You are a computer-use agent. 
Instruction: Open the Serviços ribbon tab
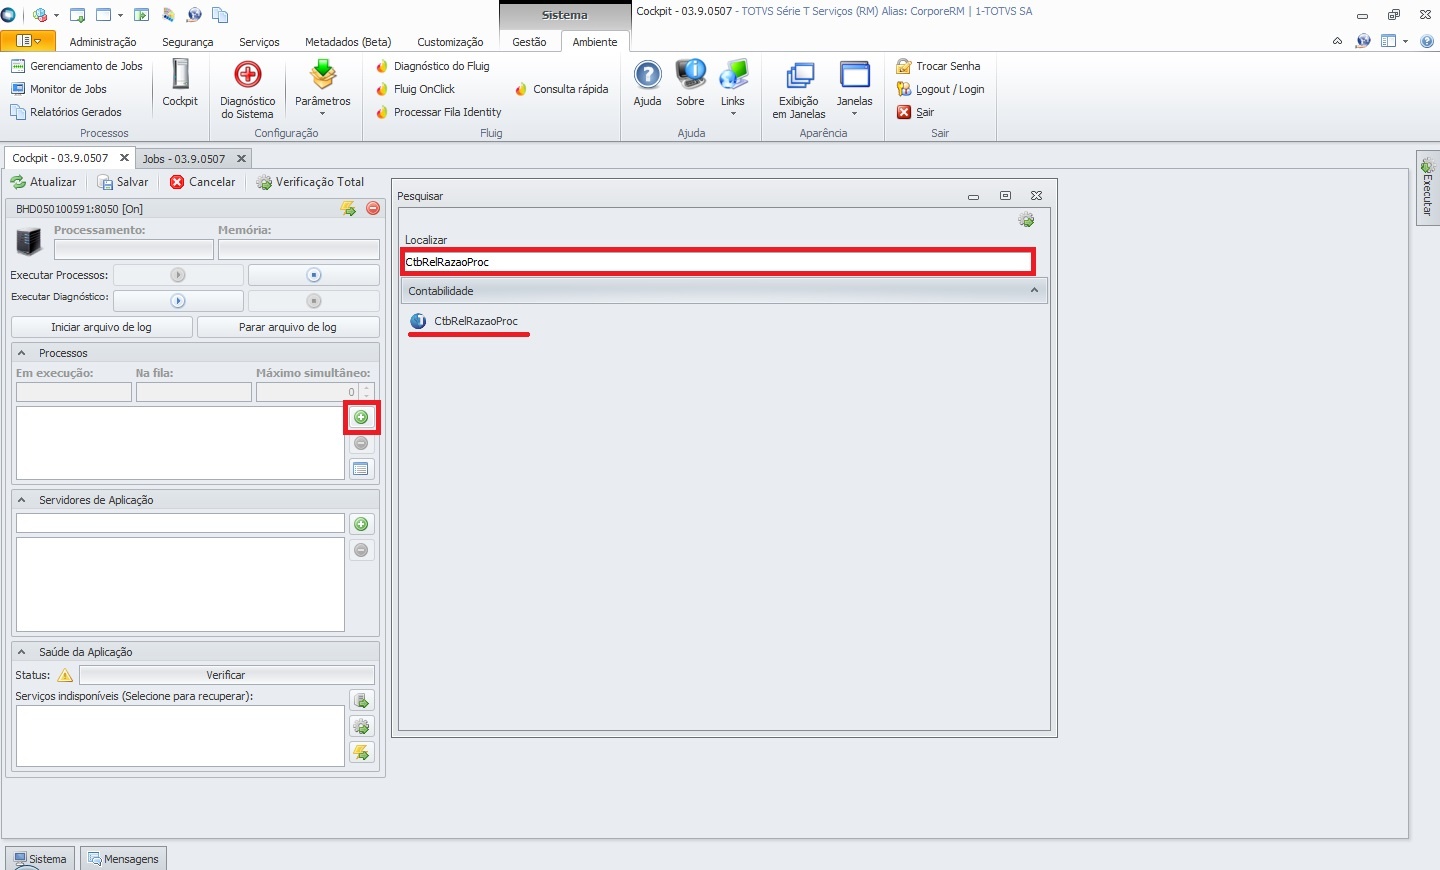(x=259, y=42)
